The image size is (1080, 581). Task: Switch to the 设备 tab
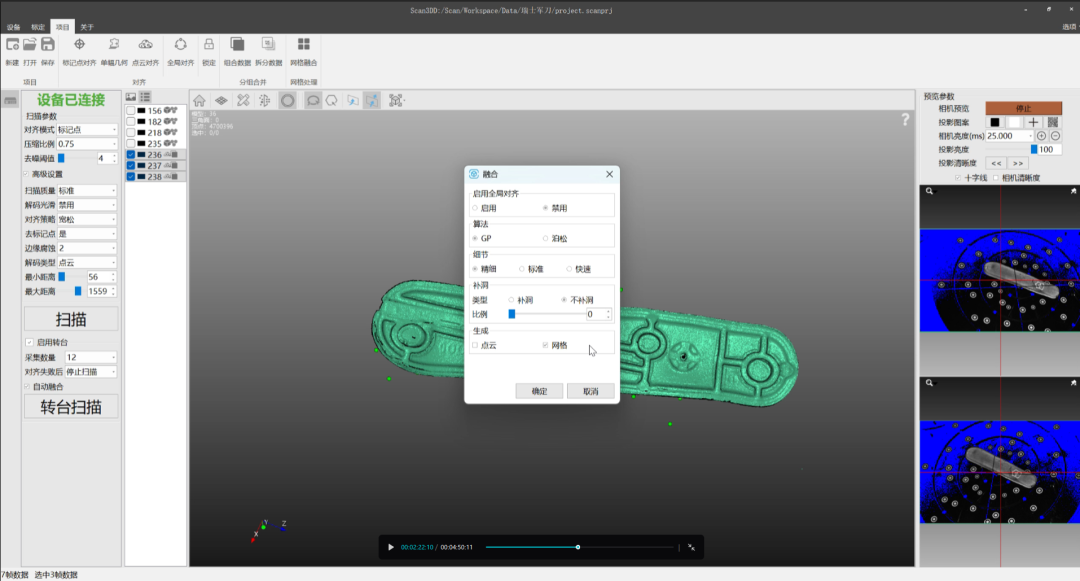point(14,27)
